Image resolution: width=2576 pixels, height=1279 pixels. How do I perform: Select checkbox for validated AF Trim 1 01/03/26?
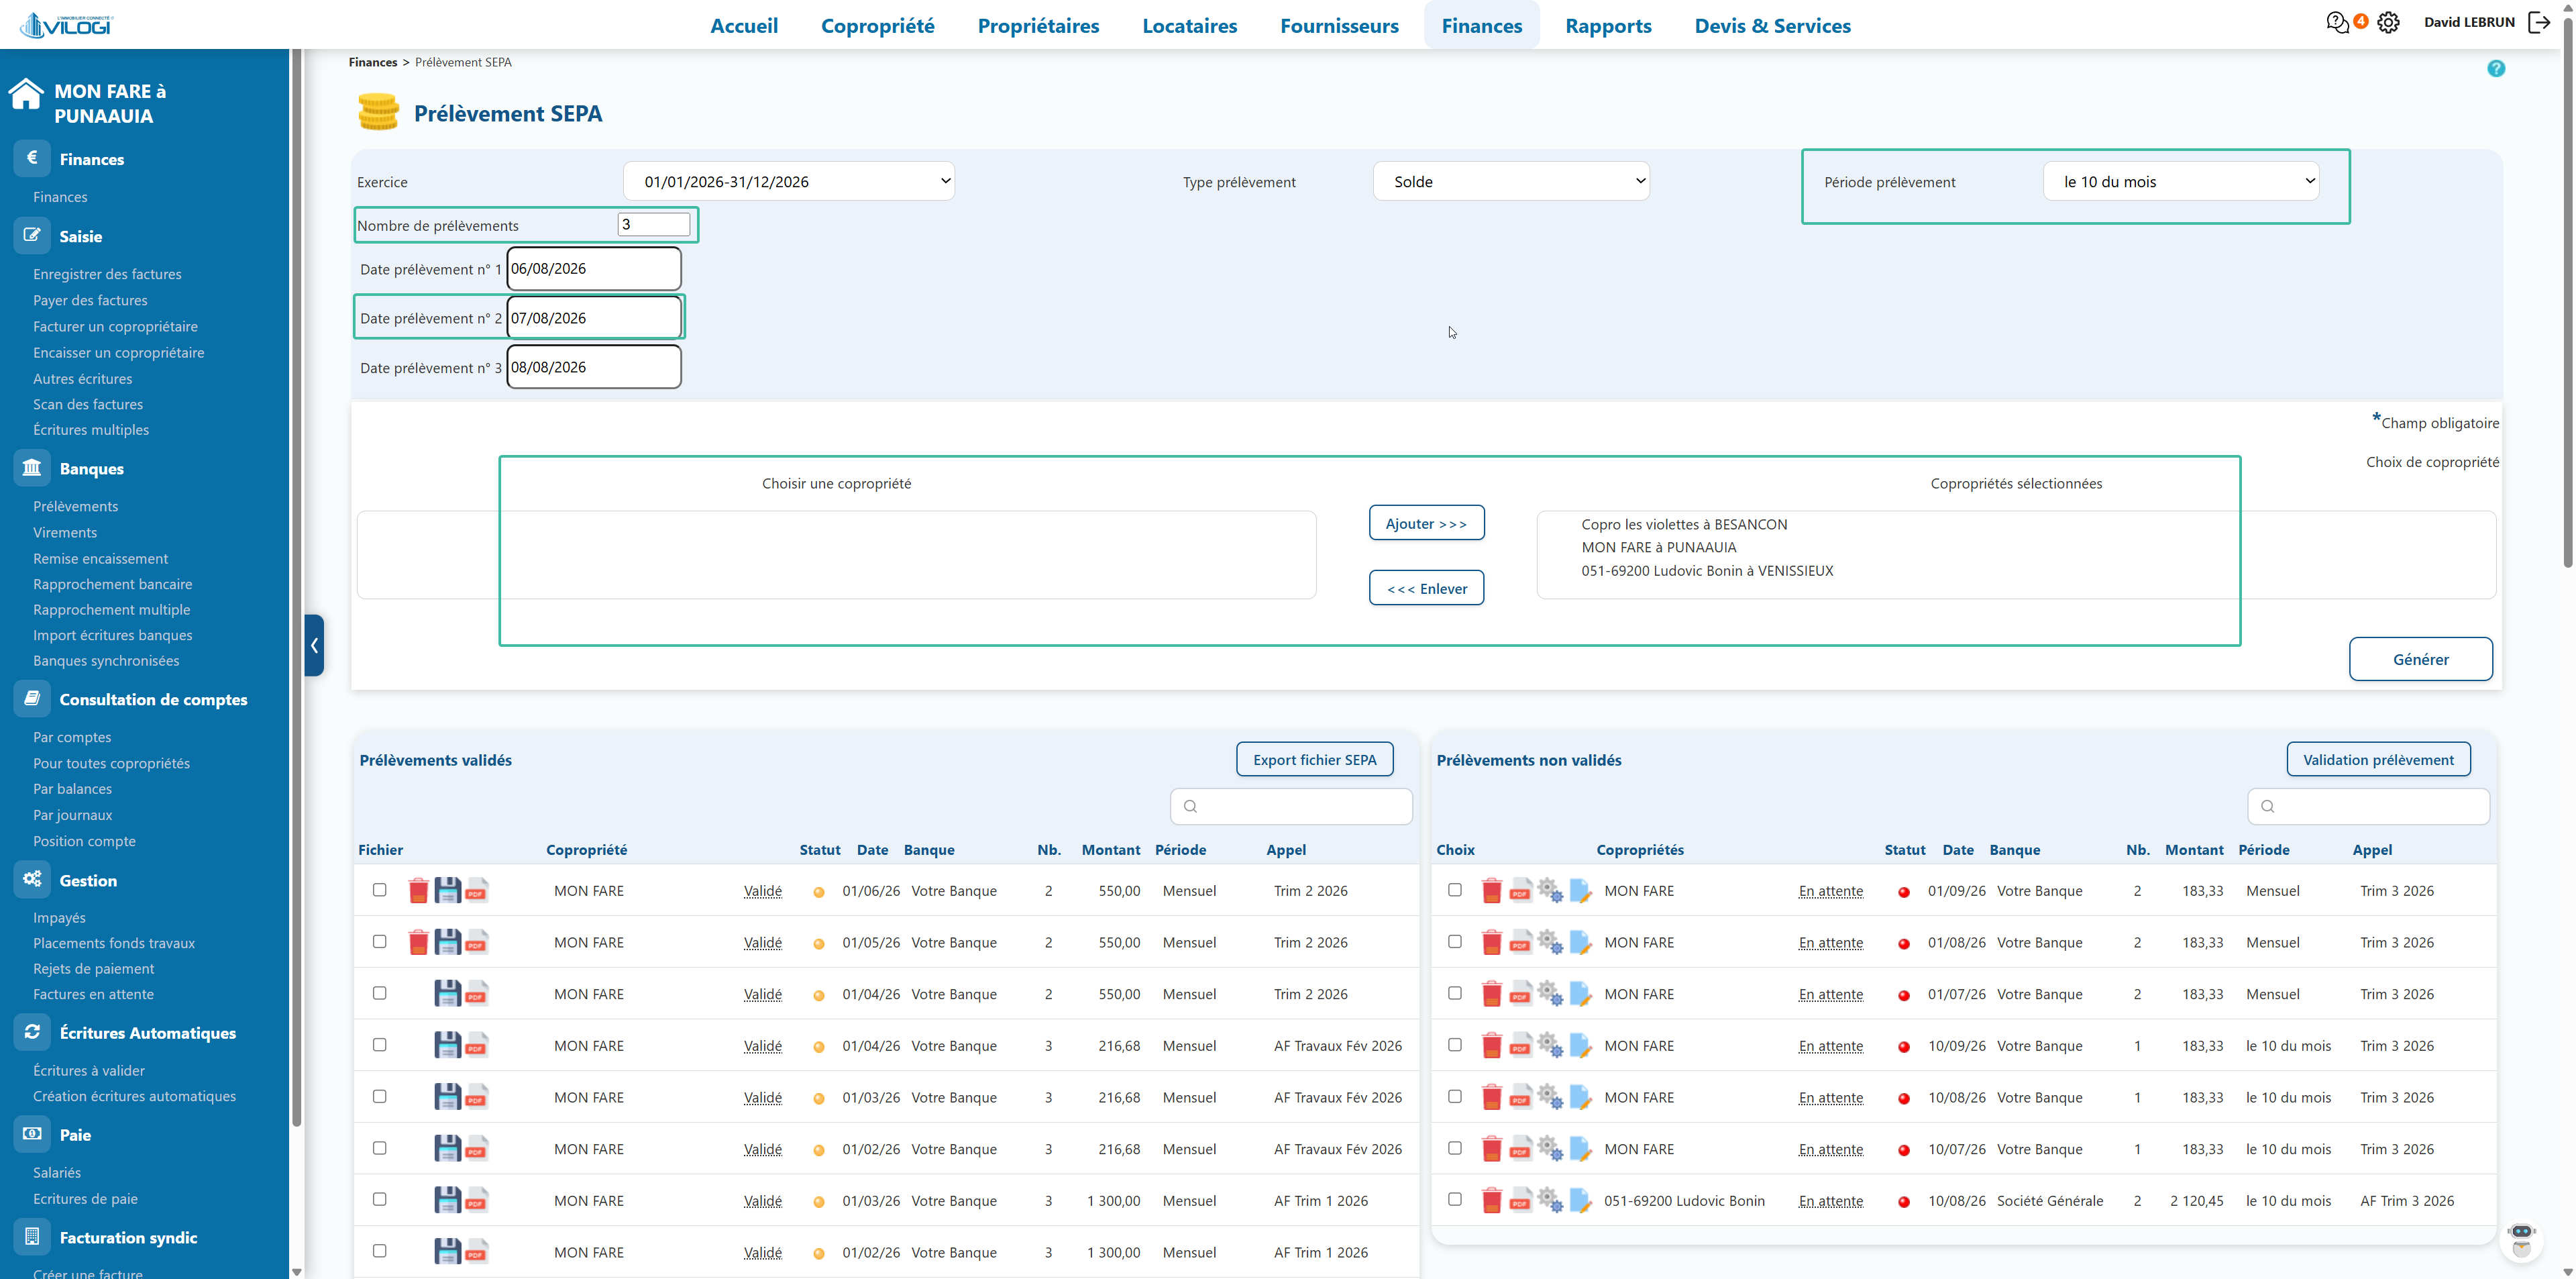pos(379,1199)
